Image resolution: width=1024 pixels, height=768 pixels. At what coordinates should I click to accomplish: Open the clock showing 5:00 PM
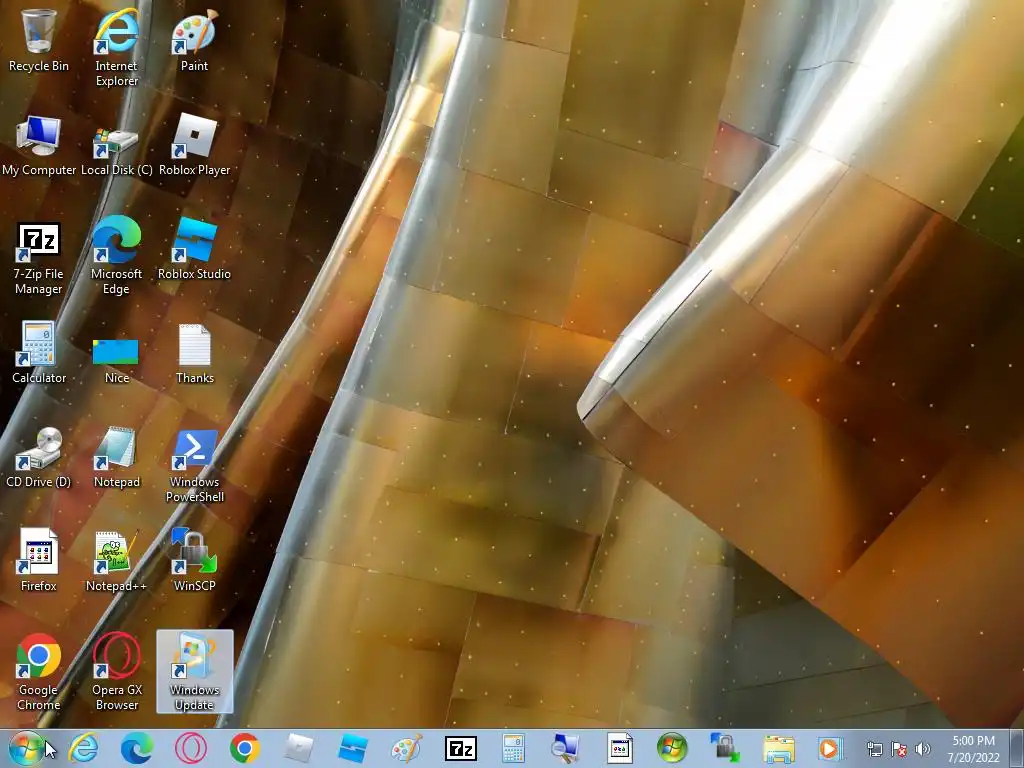tap(974, 749)
